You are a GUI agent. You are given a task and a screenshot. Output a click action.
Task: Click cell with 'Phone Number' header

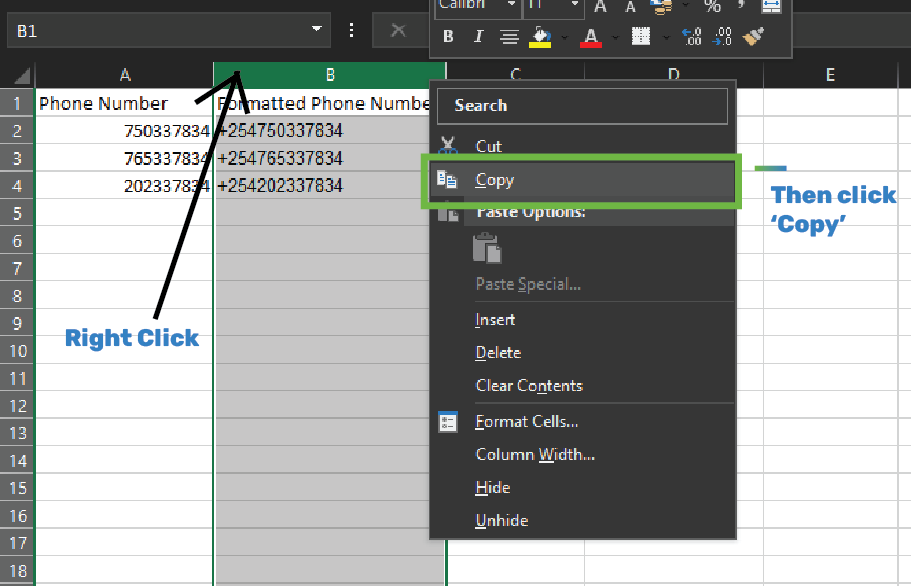pyautogui.click(x=124, y=103)
